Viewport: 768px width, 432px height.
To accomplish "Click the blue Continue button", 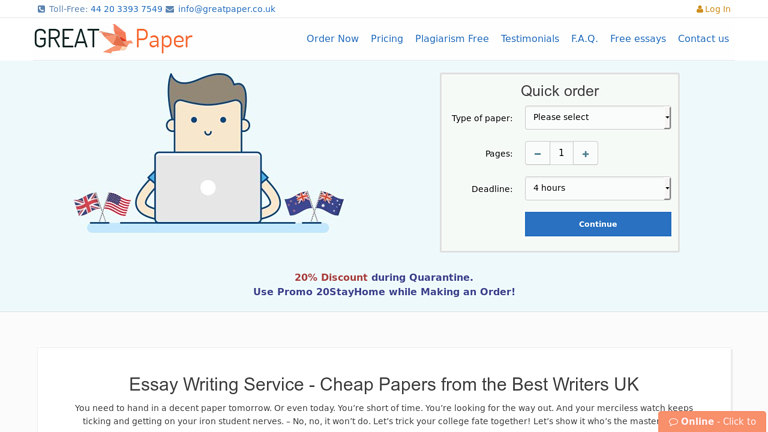I will tap(598, 224).
